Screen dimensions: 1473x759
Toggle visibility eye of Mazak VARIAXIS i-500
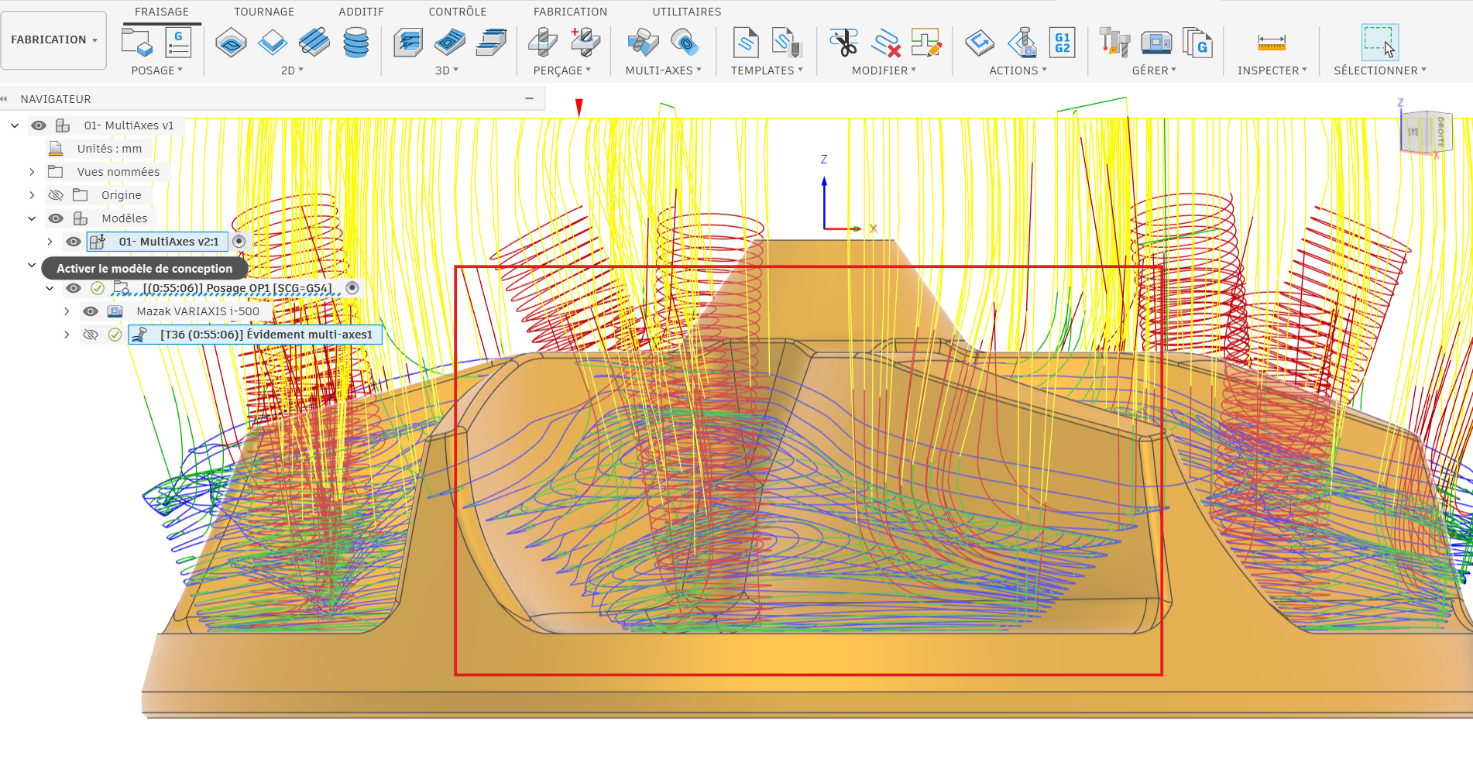91,311
